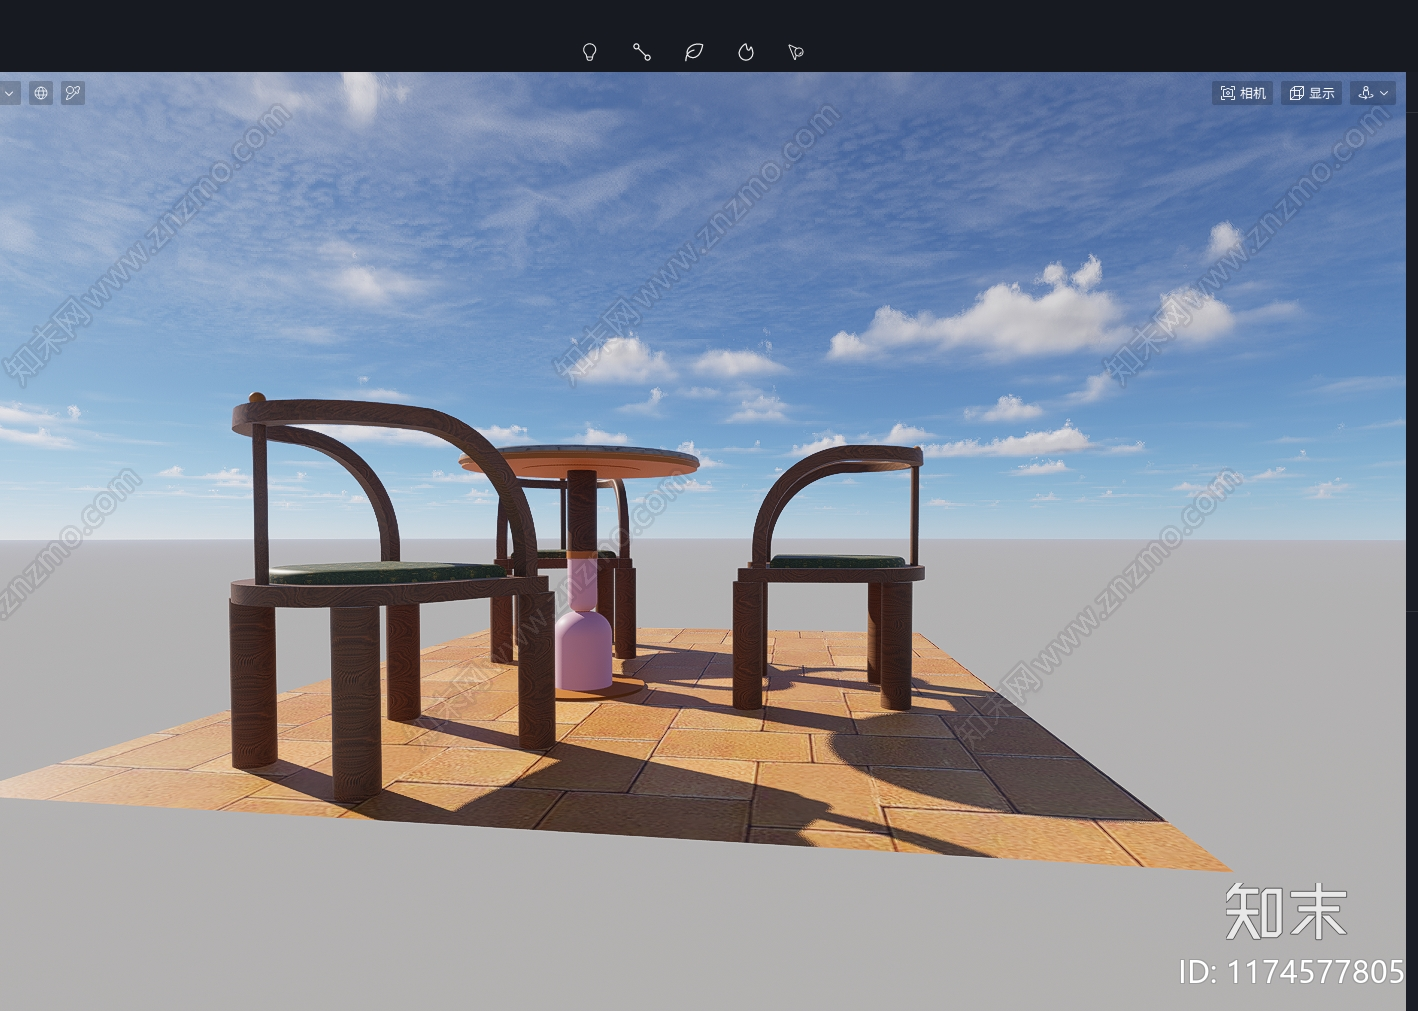Select the light bulb lighting tool
The image size is (1418, 1011).
590,52
